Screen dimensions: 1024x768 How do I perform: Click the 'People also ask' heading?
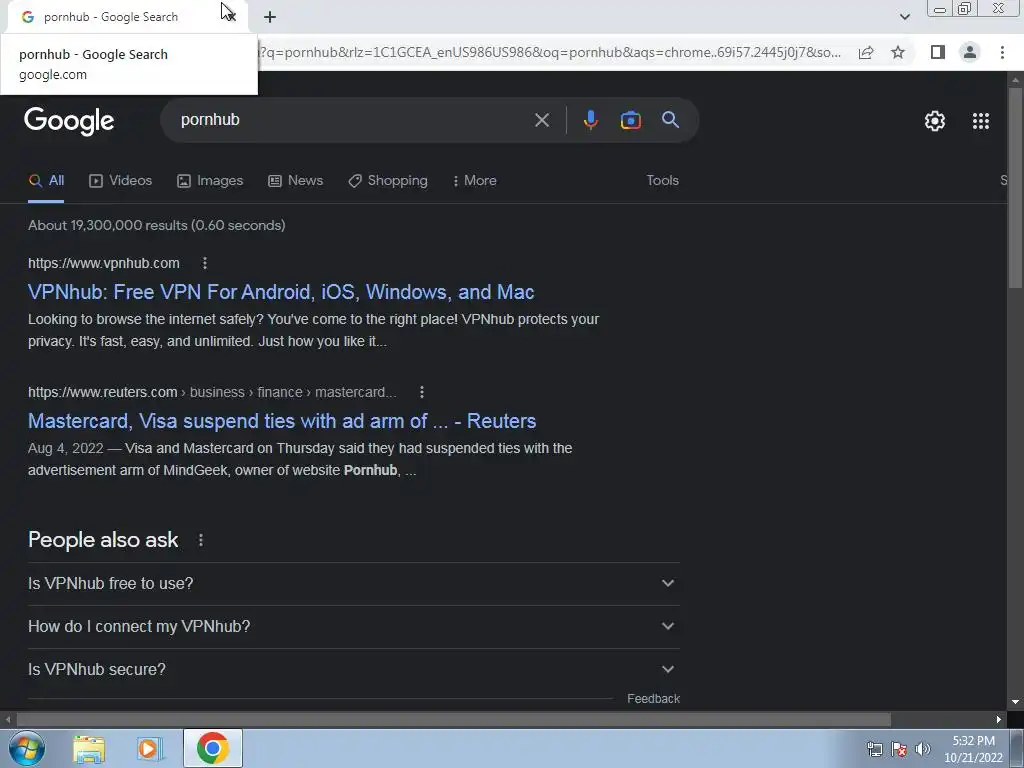tap(103, 540)
